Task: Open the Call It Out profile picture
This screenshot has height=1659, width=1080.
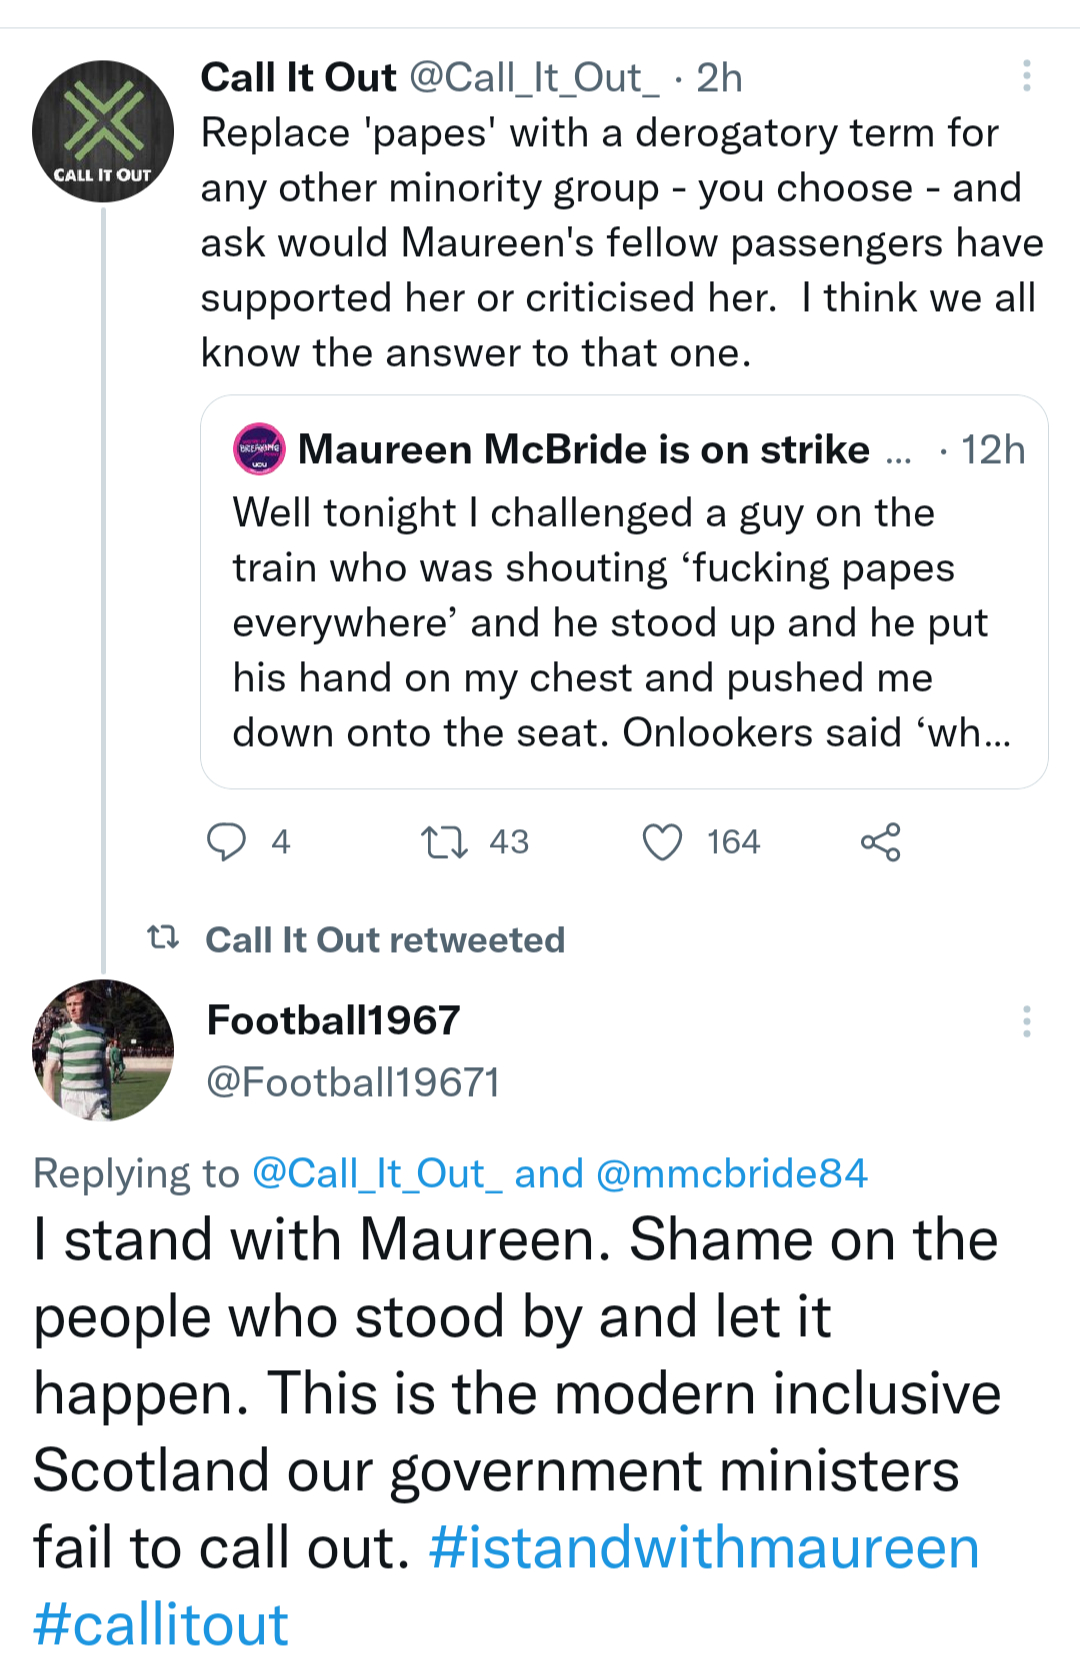Action: point(103,132)
